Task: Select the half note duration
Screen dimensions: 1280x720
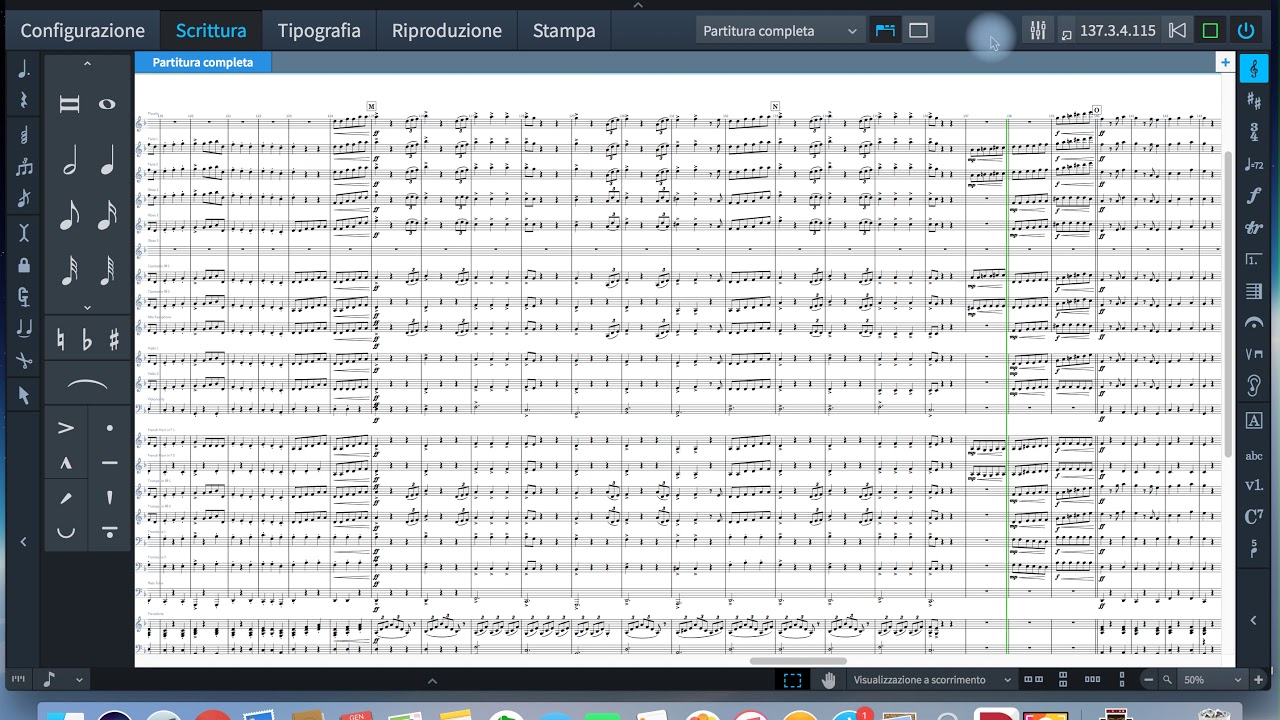Action: pyautogui.click(x=69, y=160)
